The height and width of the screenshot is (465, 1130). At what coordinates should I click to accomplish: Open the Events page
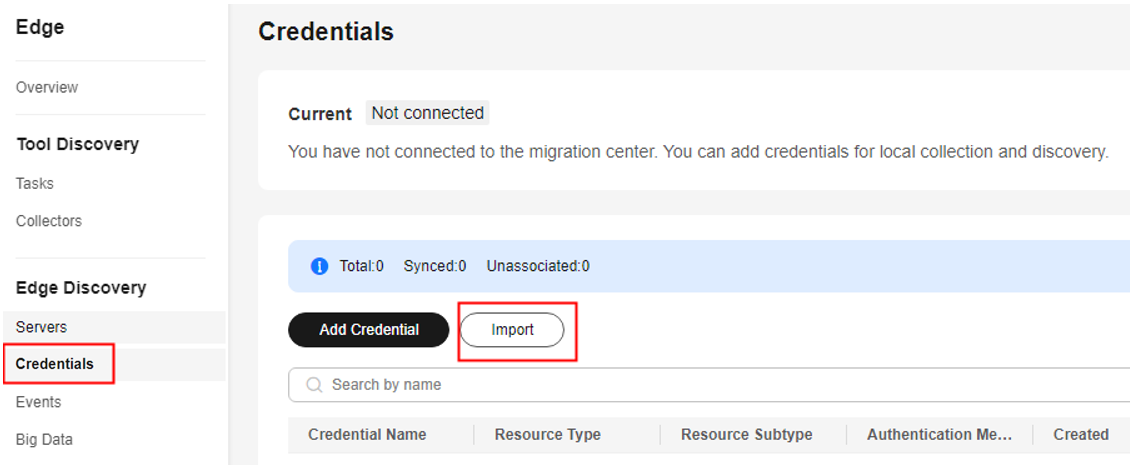tap(38, 402)
